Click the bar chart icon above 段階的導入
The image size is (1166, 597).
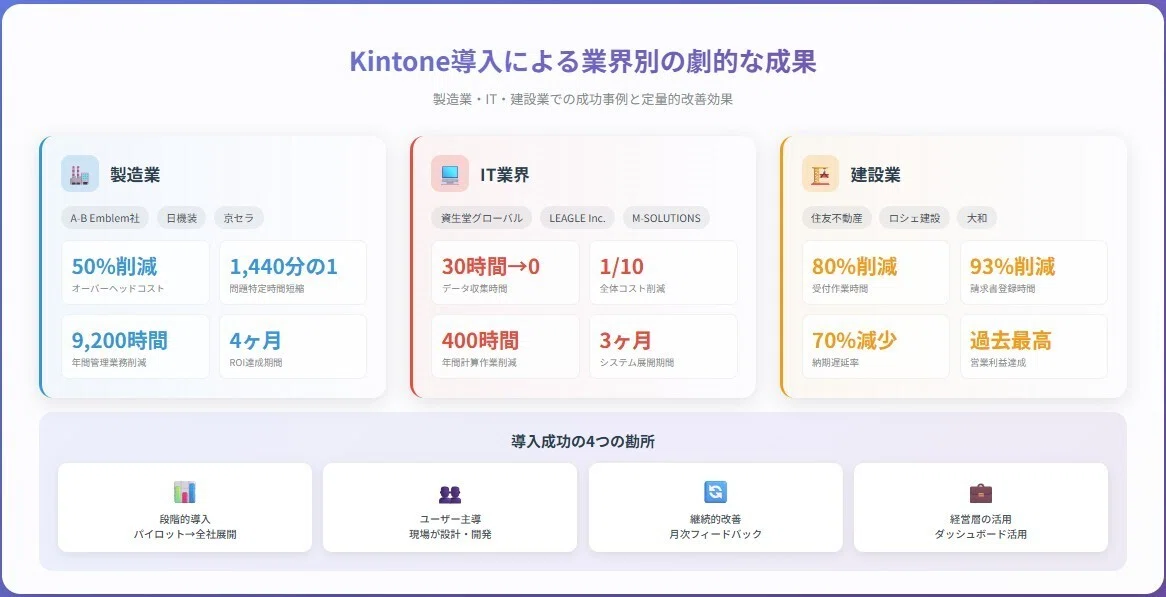[184, 492]
